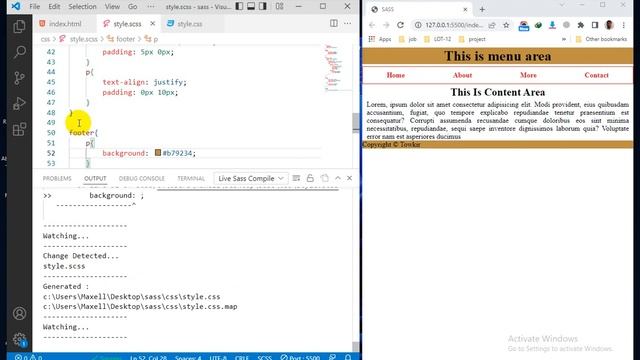Switch to the Debug Console panel tab
Viewport: 640px width, 360px height.
142,178
